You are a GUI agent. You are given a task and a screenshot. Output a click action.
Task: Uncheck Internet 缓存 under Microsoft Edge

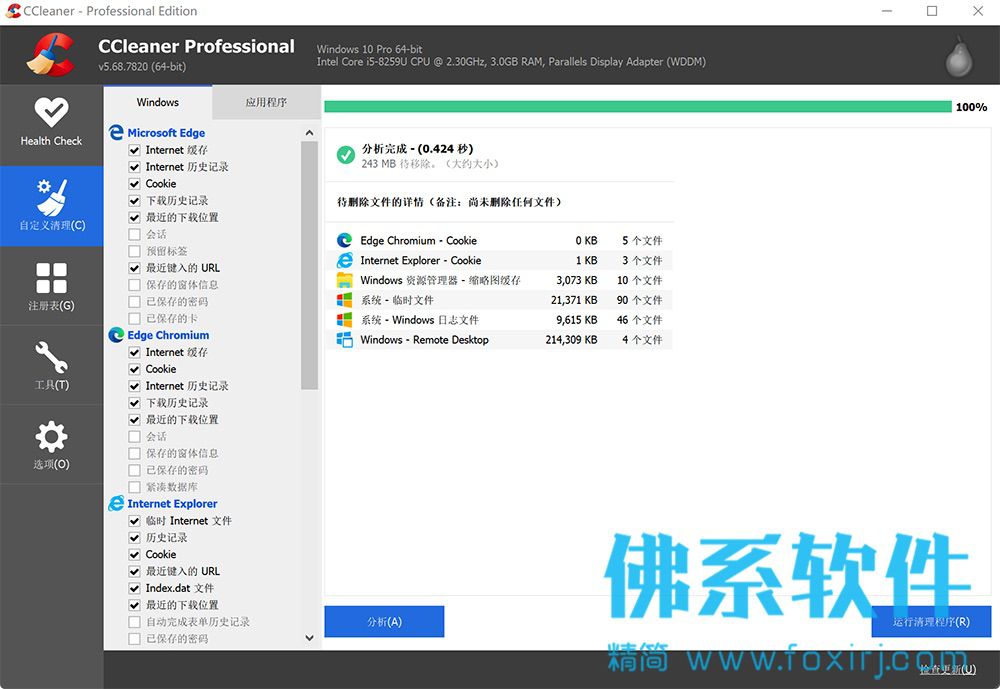point(135,150)
